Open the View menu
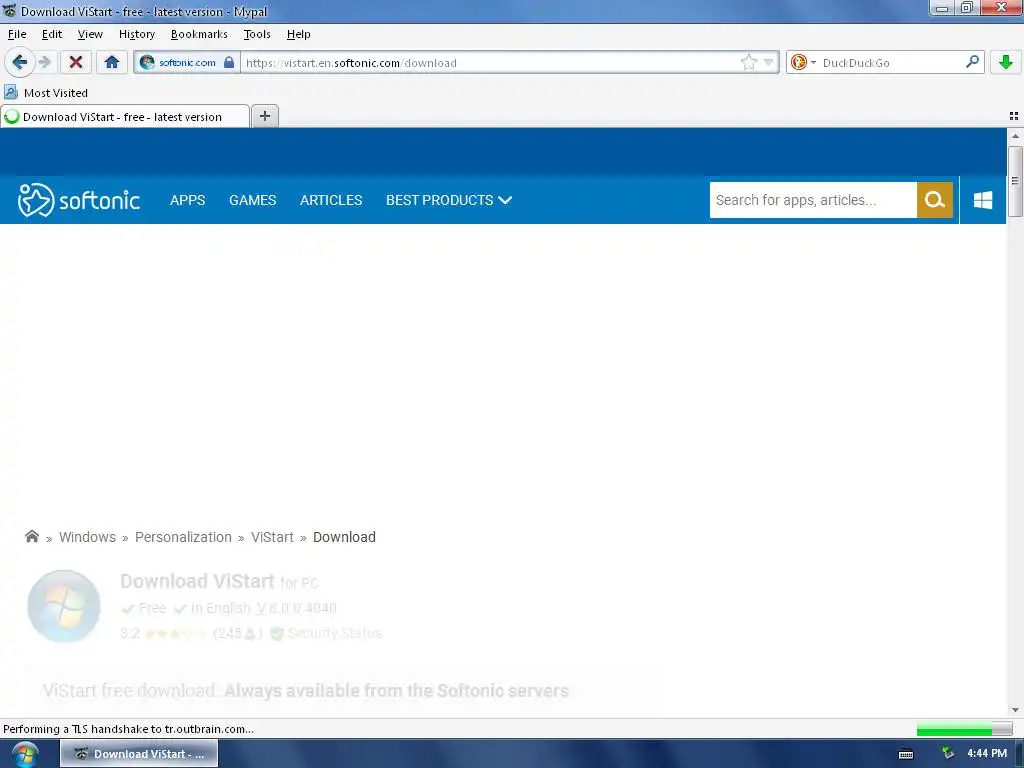Image resolution: width=1024 pixels, height=768 pixels. (90, 34)
